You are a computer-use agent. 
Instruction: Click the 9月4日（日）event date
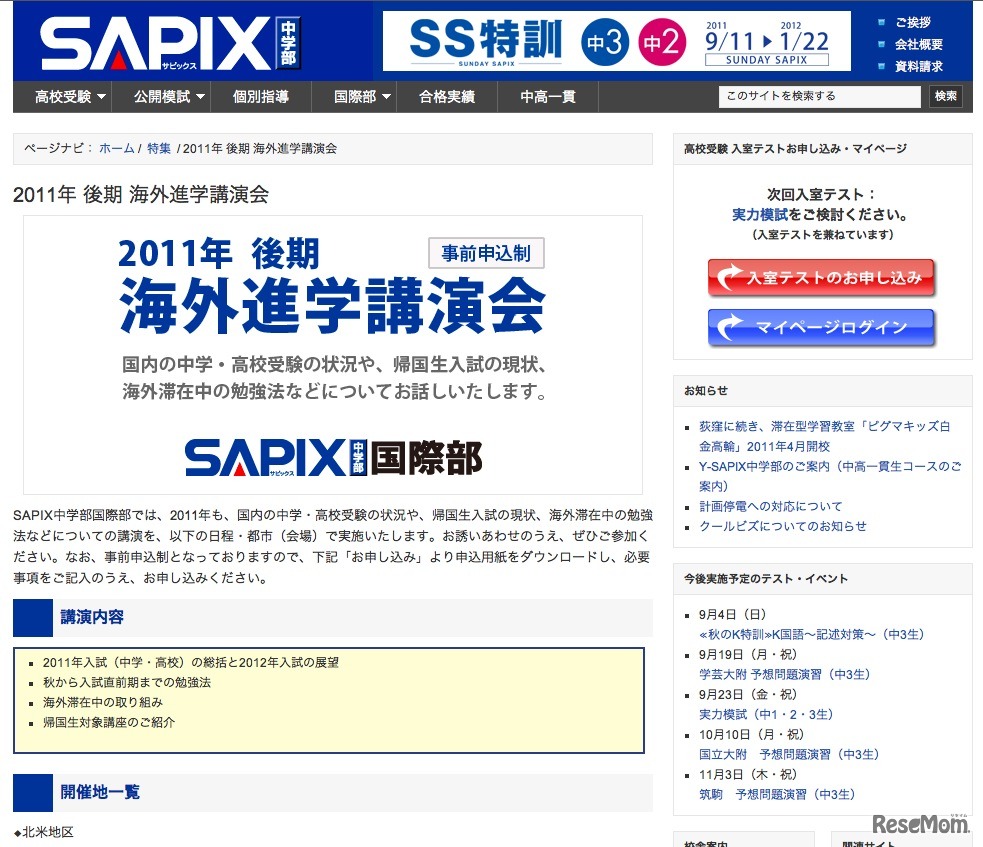click(x=732, y=614)
